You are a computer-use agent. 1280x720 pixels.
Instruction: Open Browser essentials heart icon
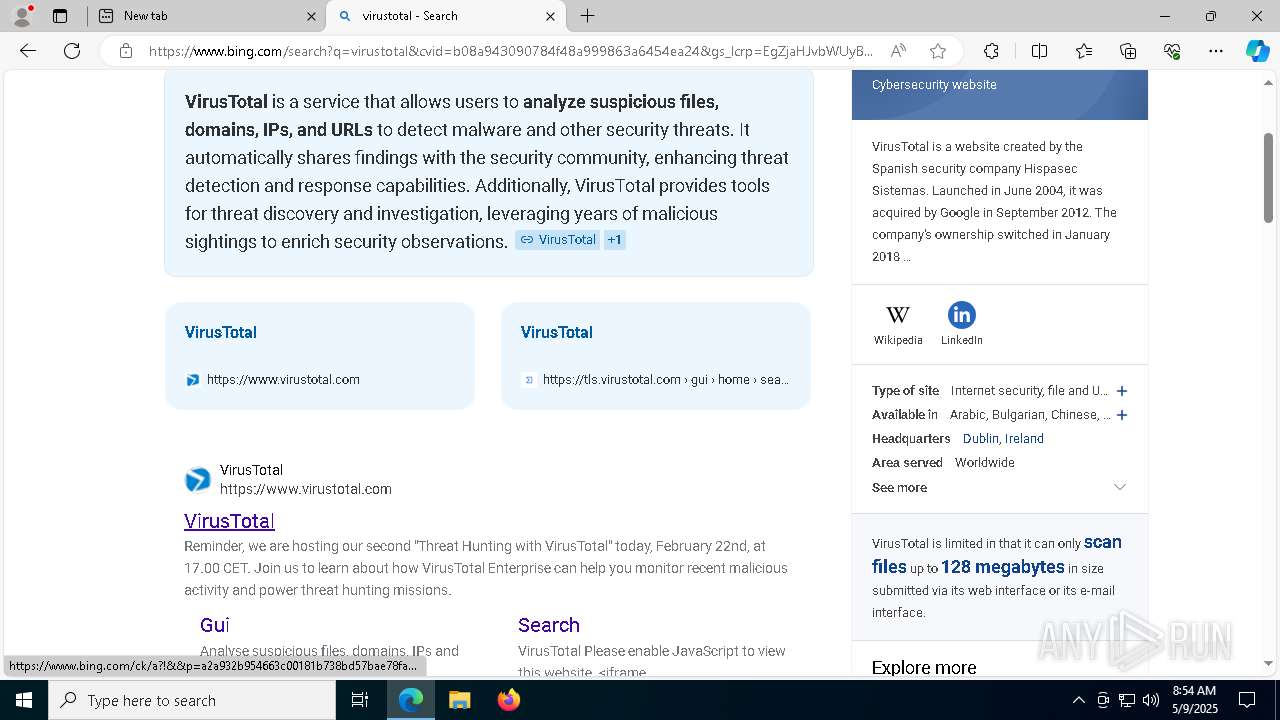click(1172, 51)
